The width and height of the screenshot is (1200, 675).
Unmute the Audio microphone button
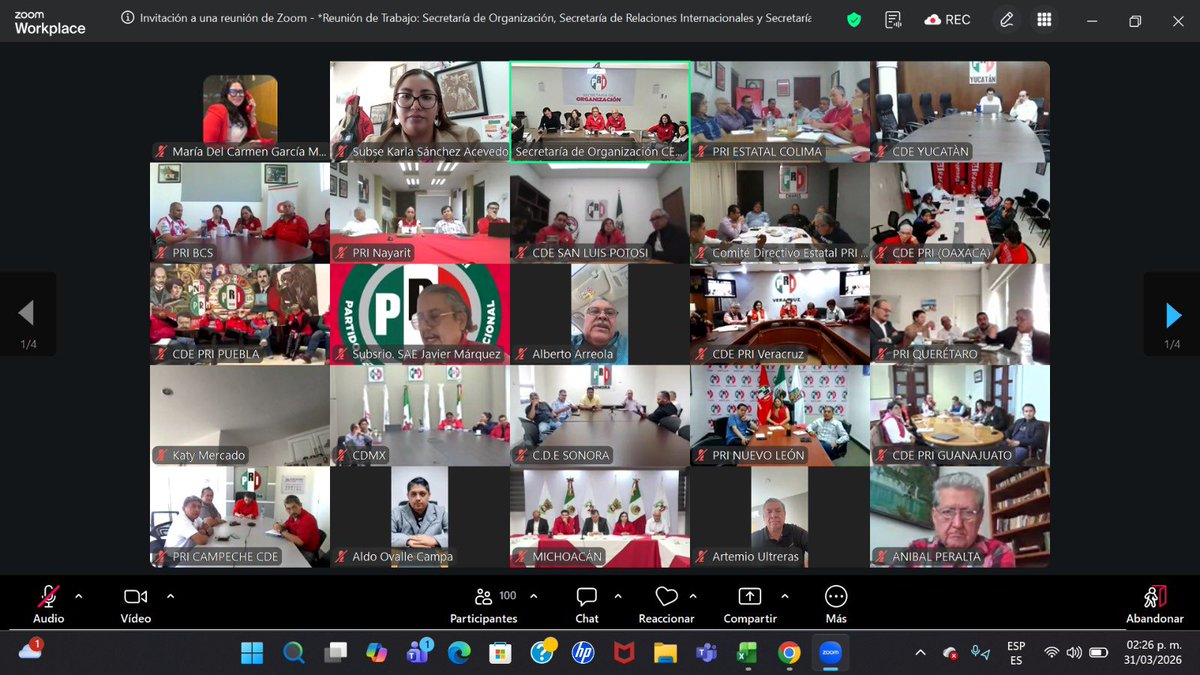(x=48, y=604)
